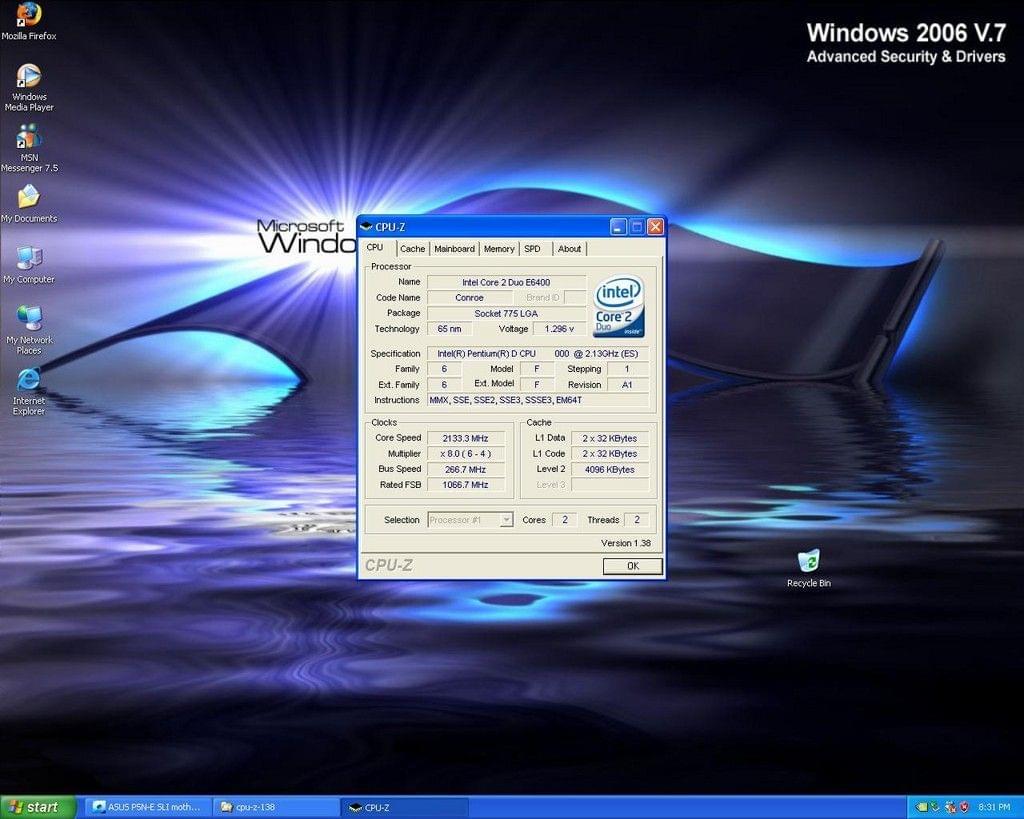This screenshot has height=819, width=1024.
Task: Open MSN Messenger 7.5 icon
Action: pyautogui.click(x=29, y=149)
